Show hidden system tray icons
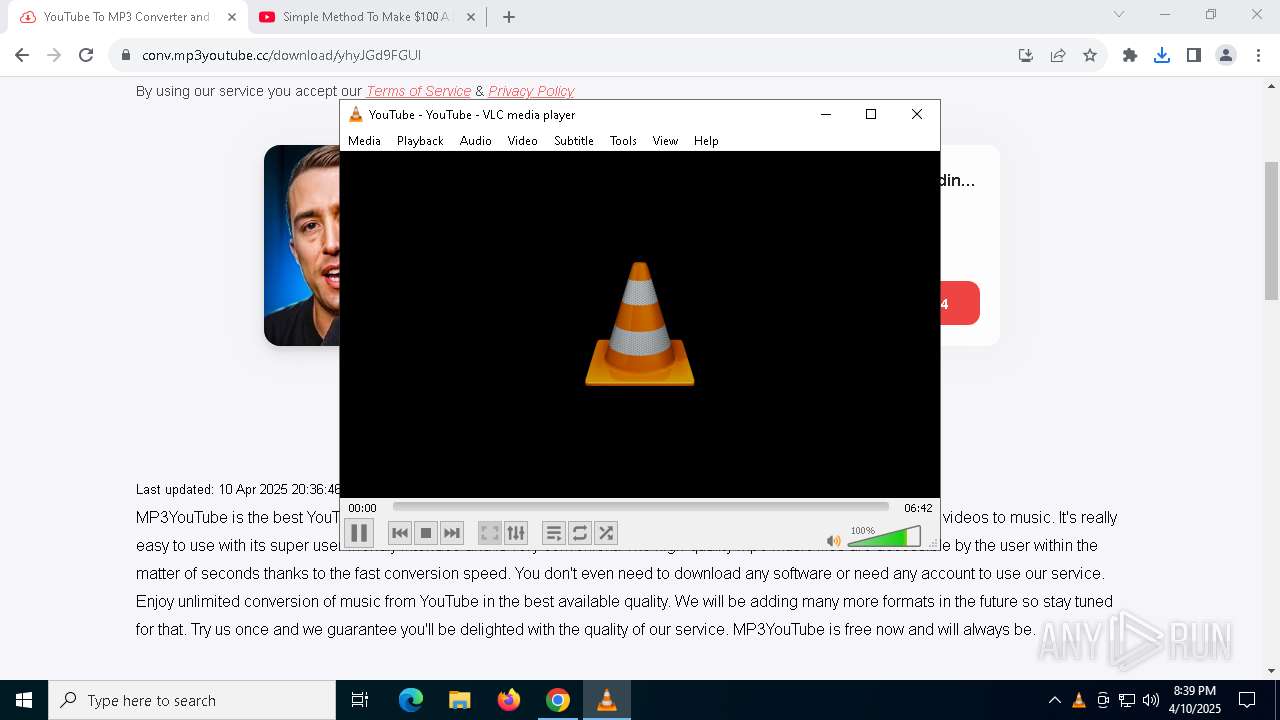 (1054, 700)
